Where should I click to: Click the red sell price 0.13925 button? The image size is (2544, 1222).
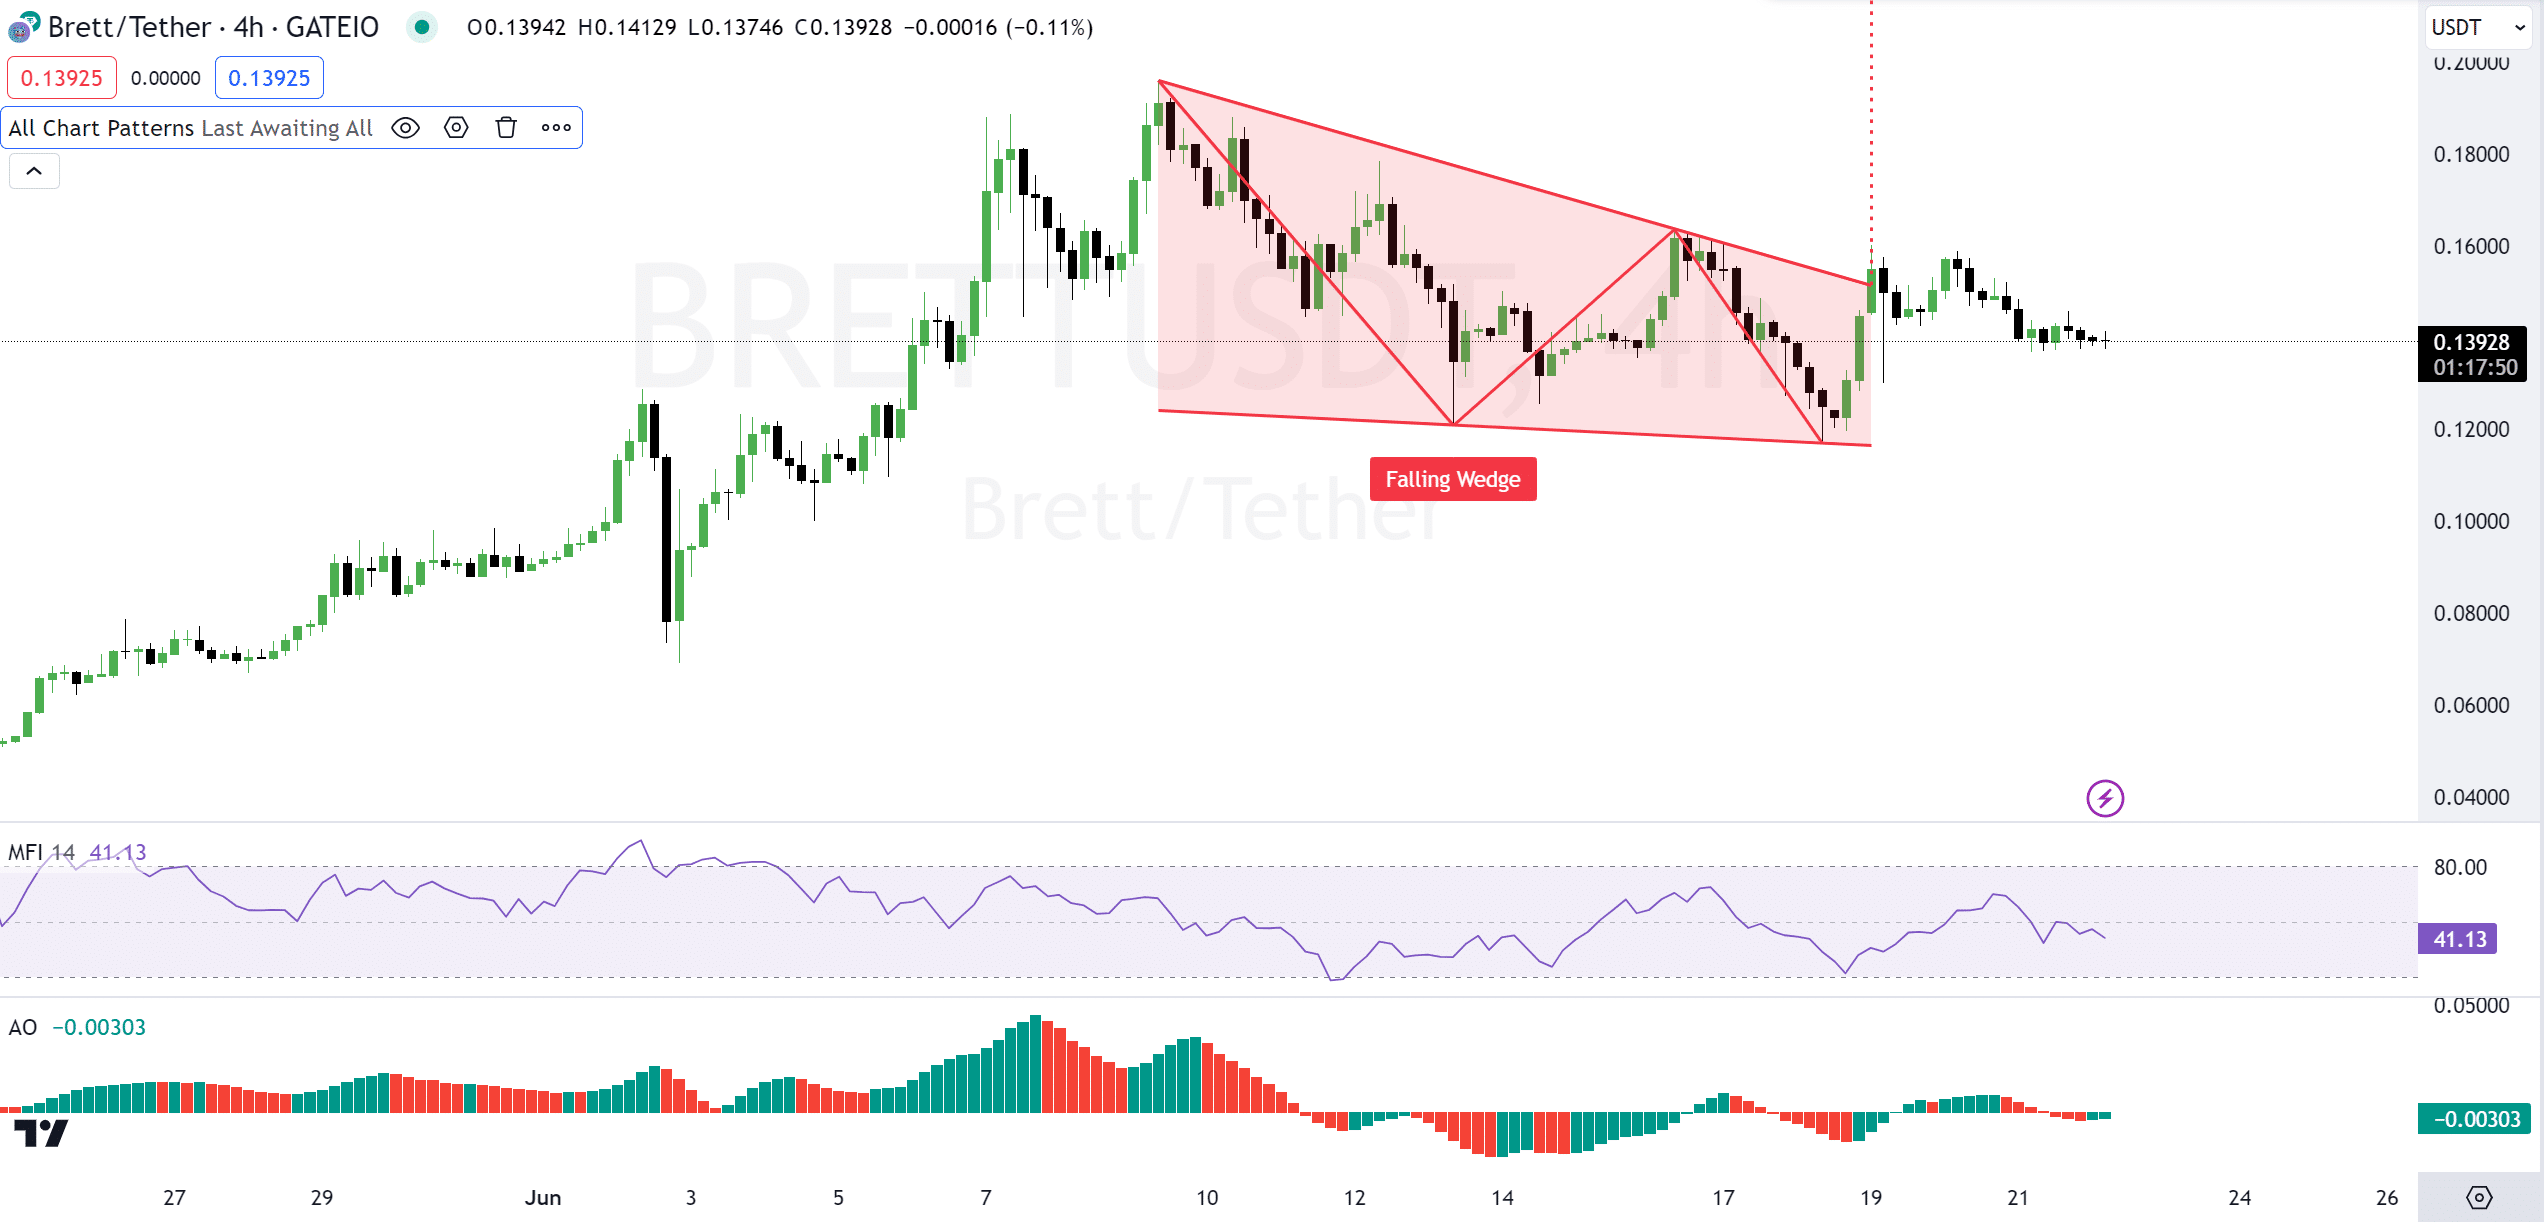[62, 78]
